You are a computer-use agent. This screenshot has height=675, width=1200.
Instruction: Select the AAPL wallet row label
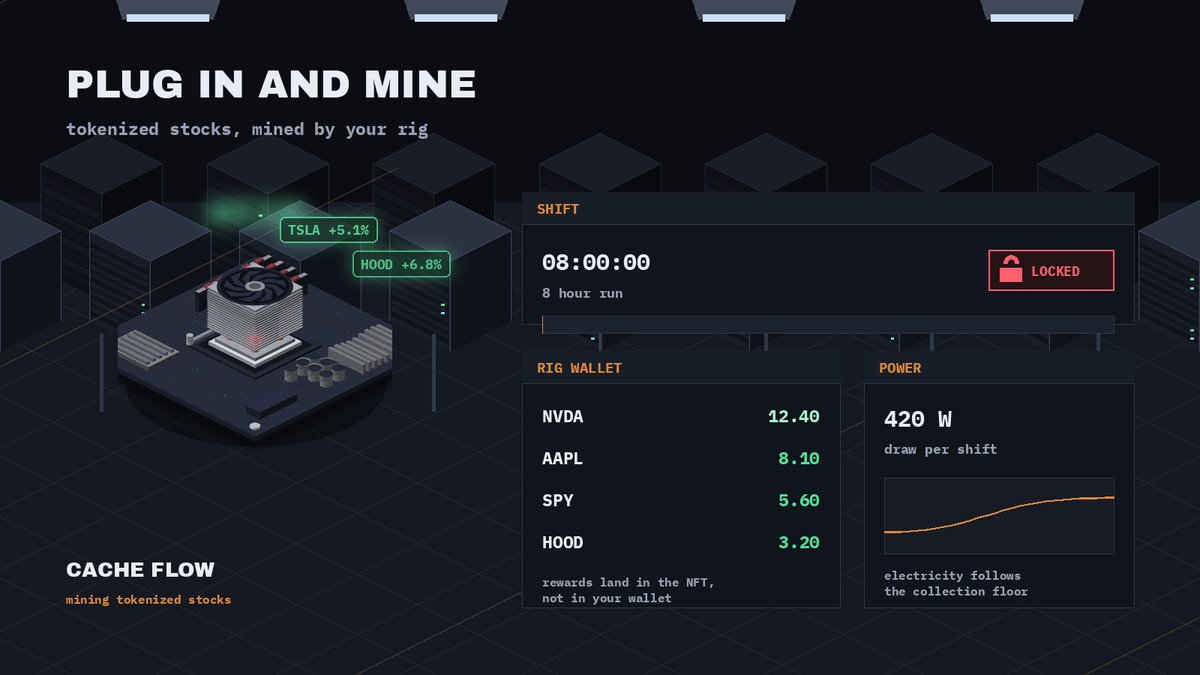562,459
